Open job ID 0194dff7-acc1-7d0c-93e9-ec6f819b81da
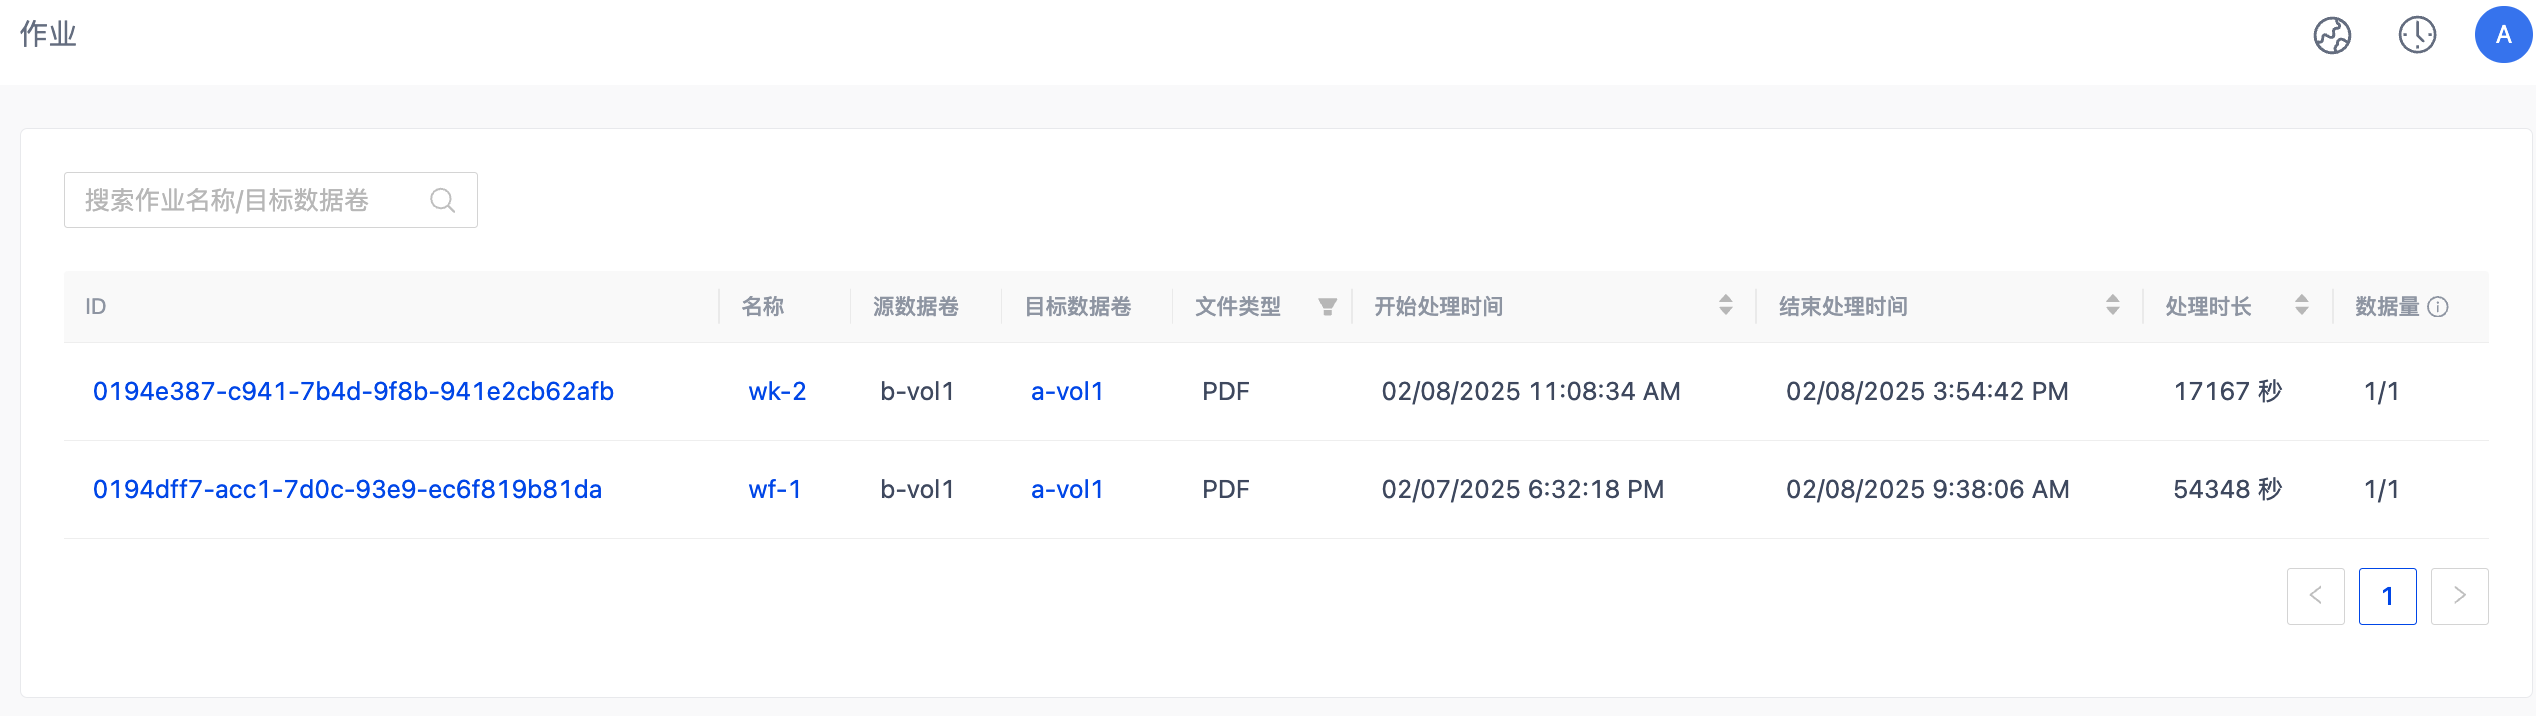The image size is (2536, 716). (347, 489)
